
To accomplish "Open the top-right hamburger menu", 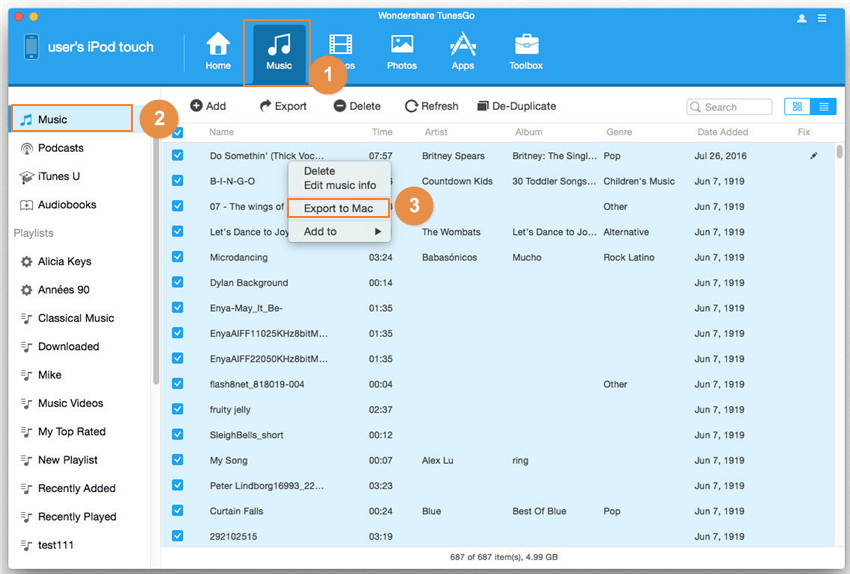I will click(823, 18).
